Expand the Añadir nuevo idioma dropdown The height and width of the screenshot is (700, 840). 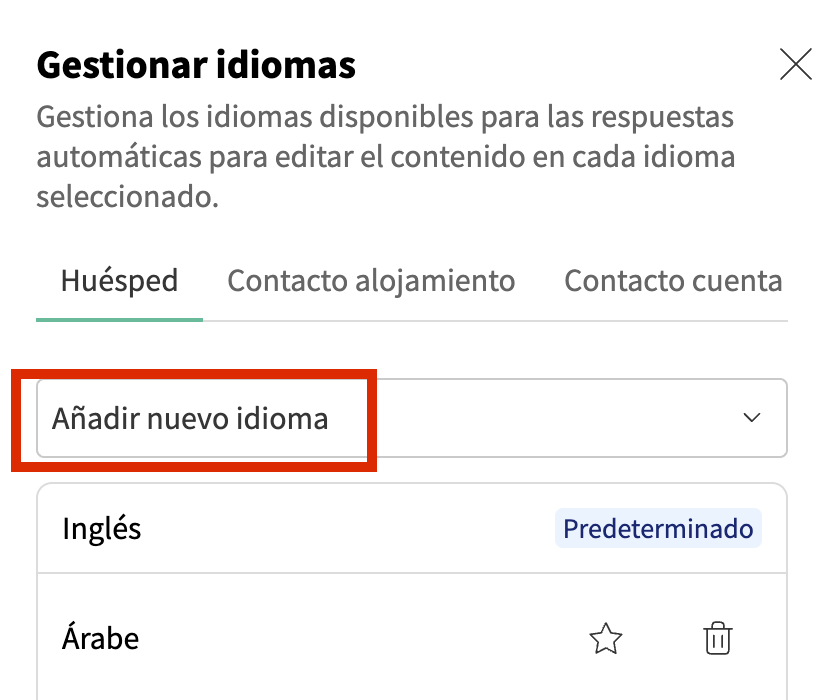point(411,418)
